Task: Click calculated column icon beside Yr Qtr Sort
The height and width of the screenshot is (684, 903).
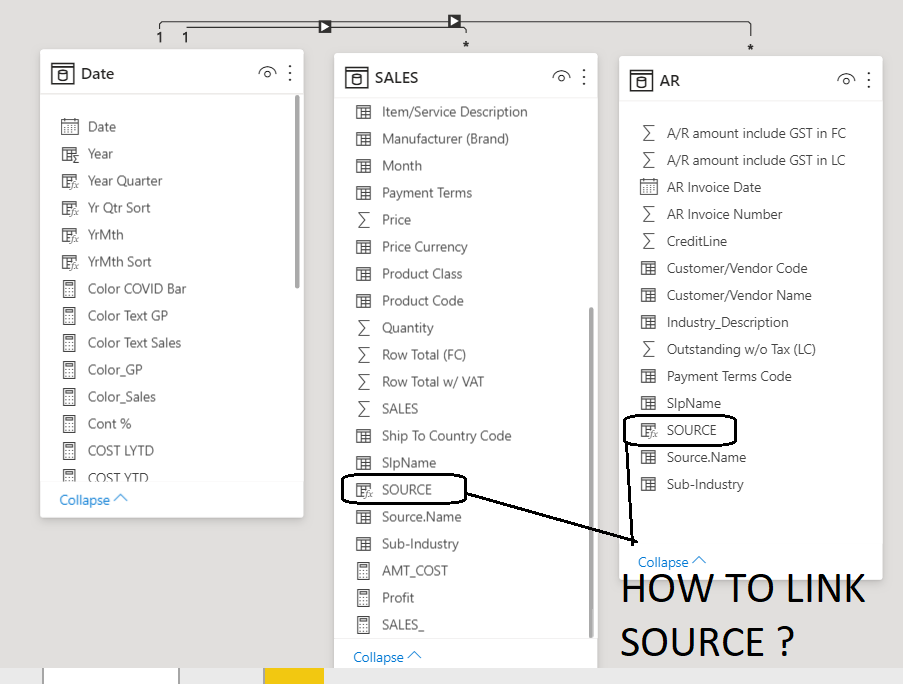Action: tap(70, 208)
